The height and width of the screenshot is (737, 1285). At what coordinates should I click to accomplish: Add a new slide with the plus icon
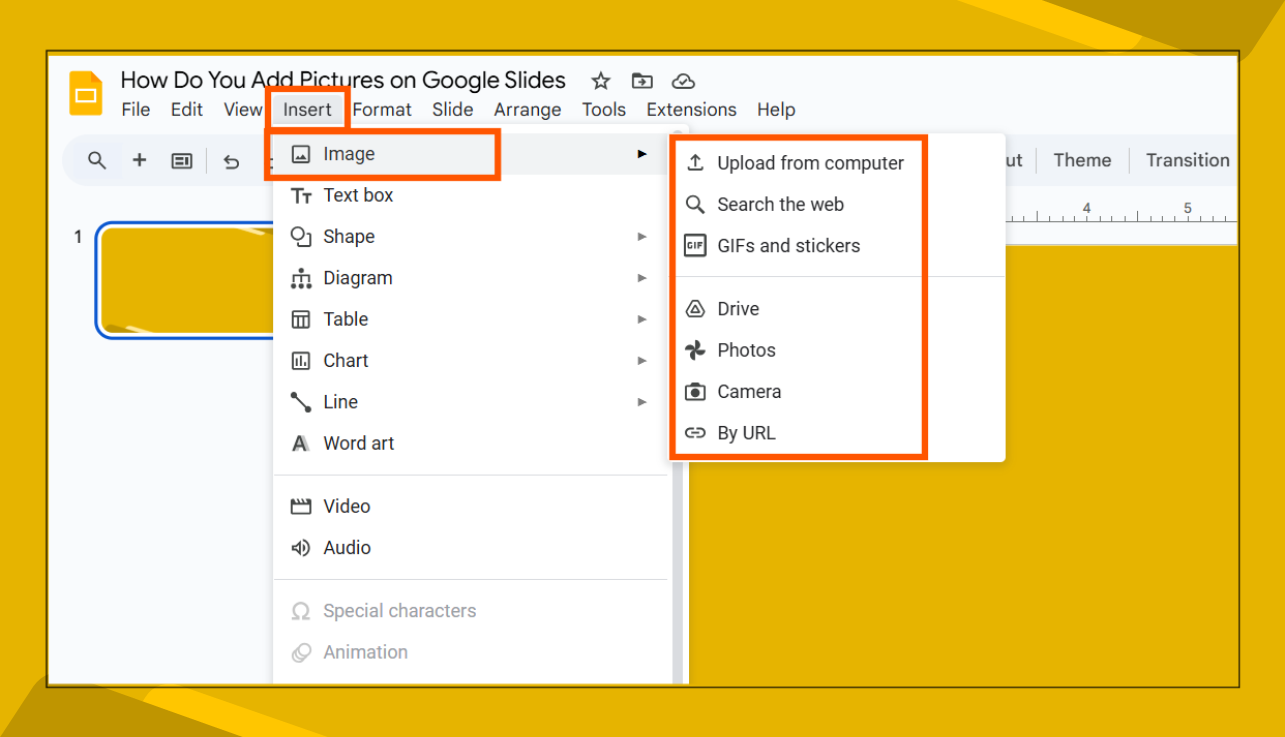[x=139, y=160]
